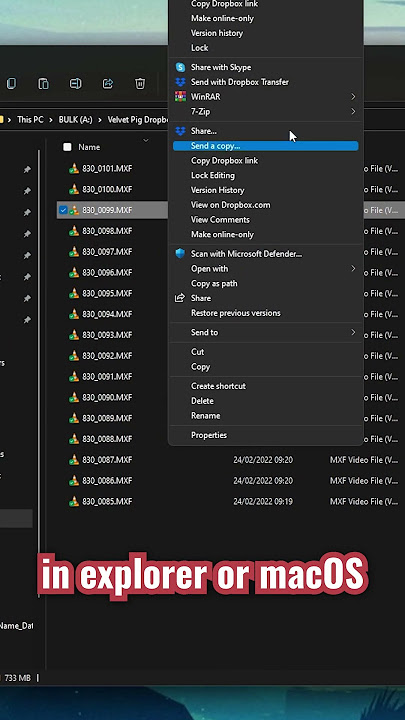The width and height of the screenshot is (405, 720).
Task: Click the Skype icon beside Share with Skype
Action: [x=180, y=68]
